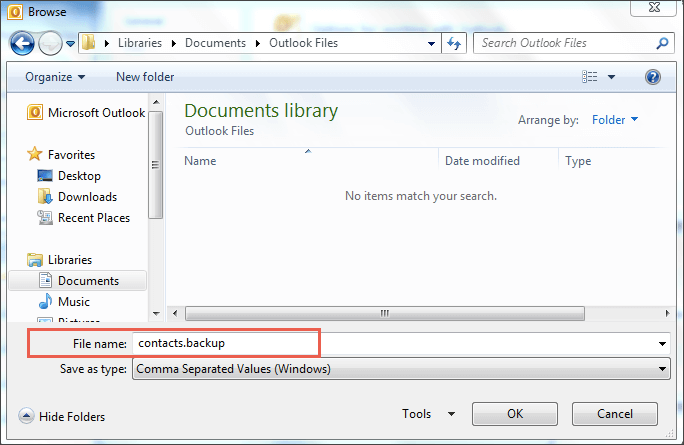684x445 pixels.
Task: Open the Save as type combo box
Action: (x=401, y=369)
